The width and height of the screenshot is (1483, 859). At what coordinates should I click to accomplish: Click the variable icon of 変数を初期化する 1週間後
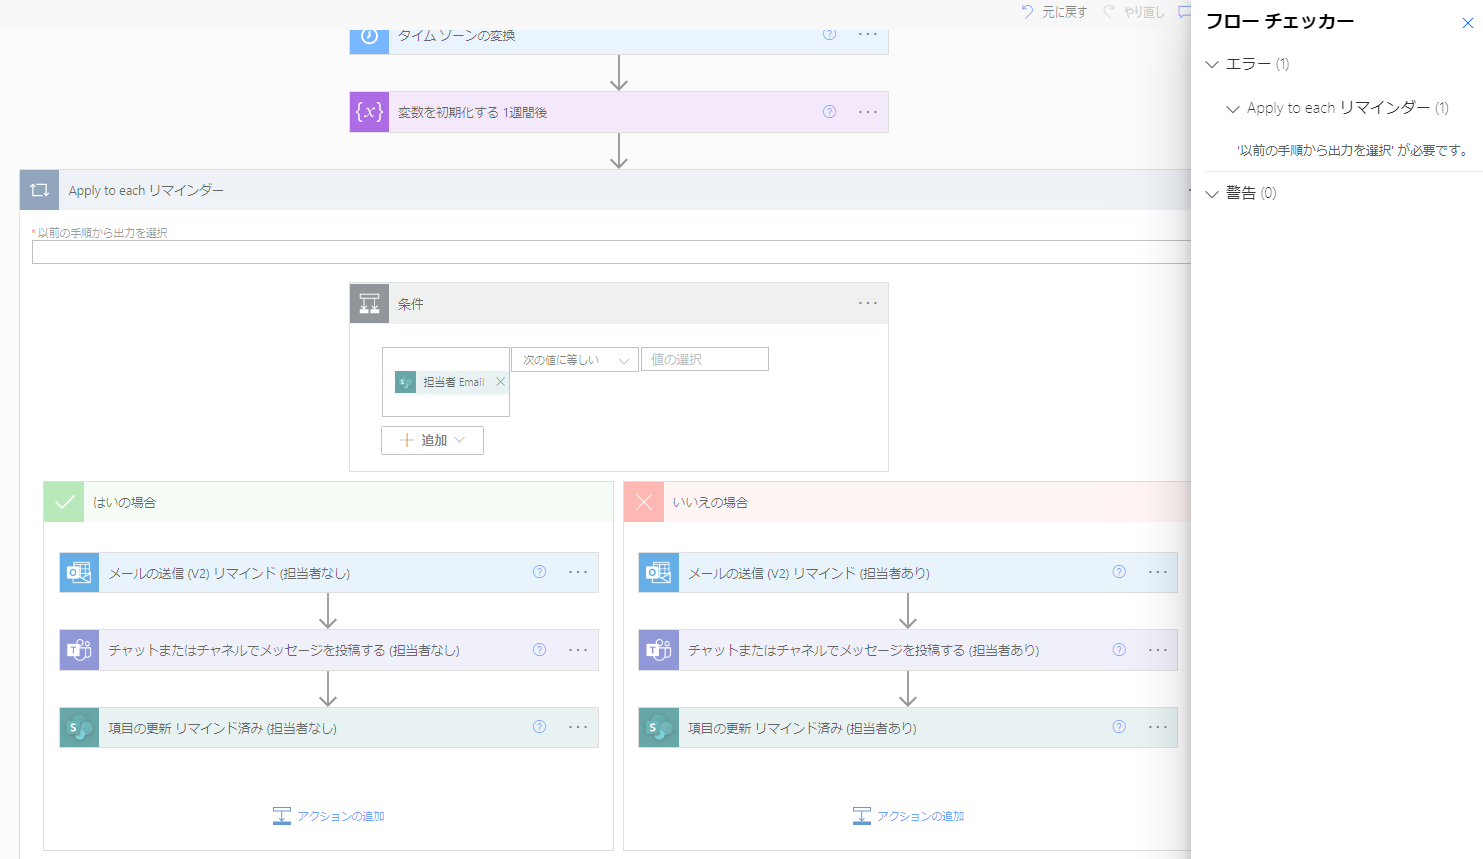click(x=369, y=112)
